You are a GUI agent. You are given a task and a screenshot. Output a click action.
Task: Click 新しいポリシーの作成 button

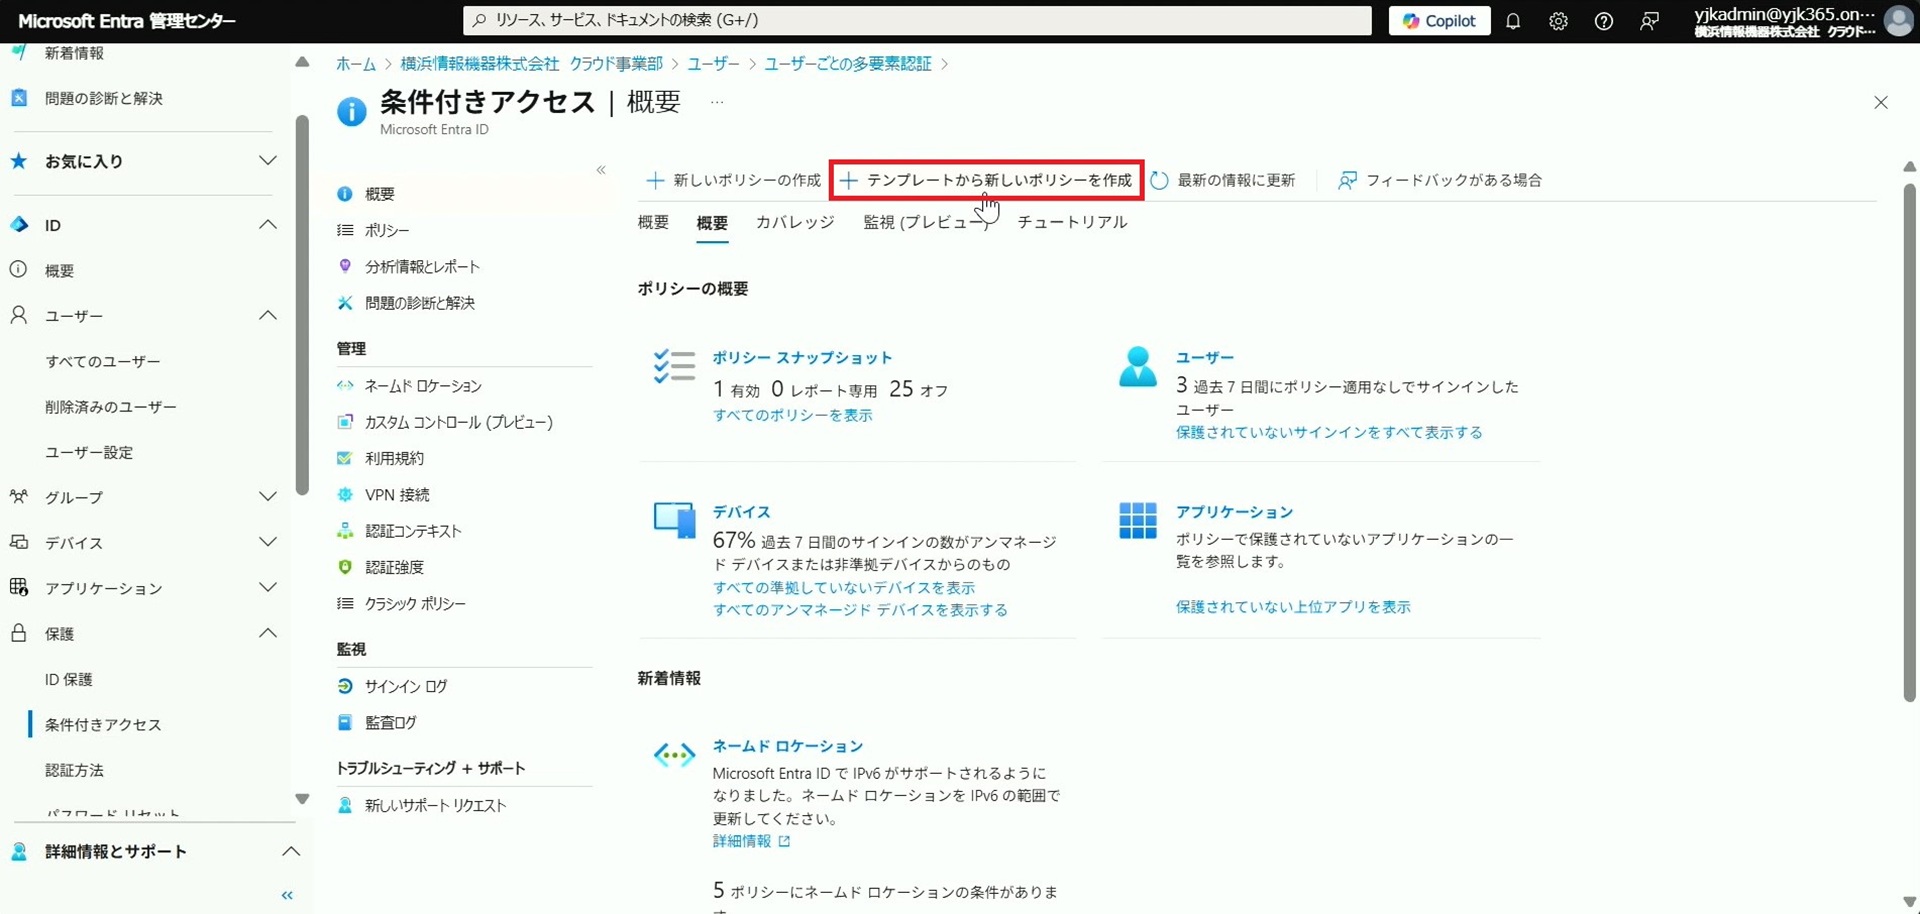pos(734,180)
